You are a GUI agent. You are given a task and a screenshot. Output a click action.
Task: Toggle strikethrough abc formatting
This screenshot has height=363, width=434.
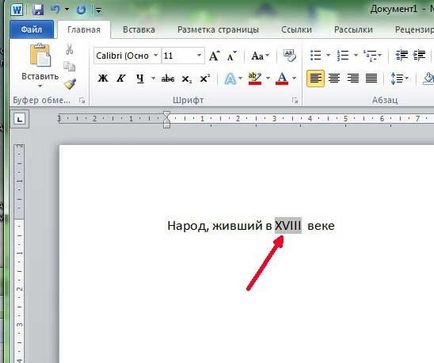168,79
